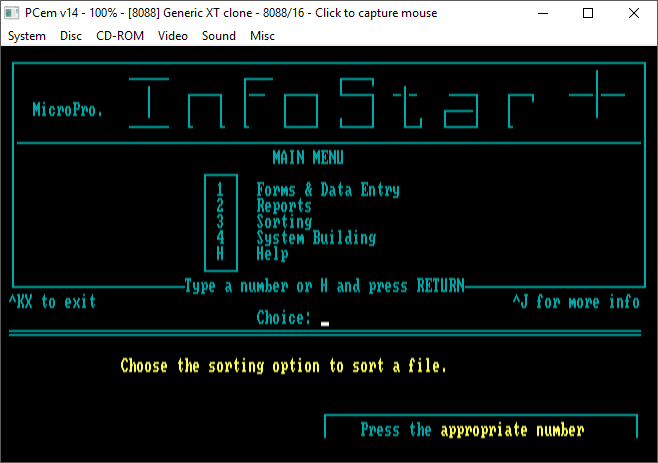Click the PCem v14 window title text
This screenshot has width=658, height=463.
[231, 13]
